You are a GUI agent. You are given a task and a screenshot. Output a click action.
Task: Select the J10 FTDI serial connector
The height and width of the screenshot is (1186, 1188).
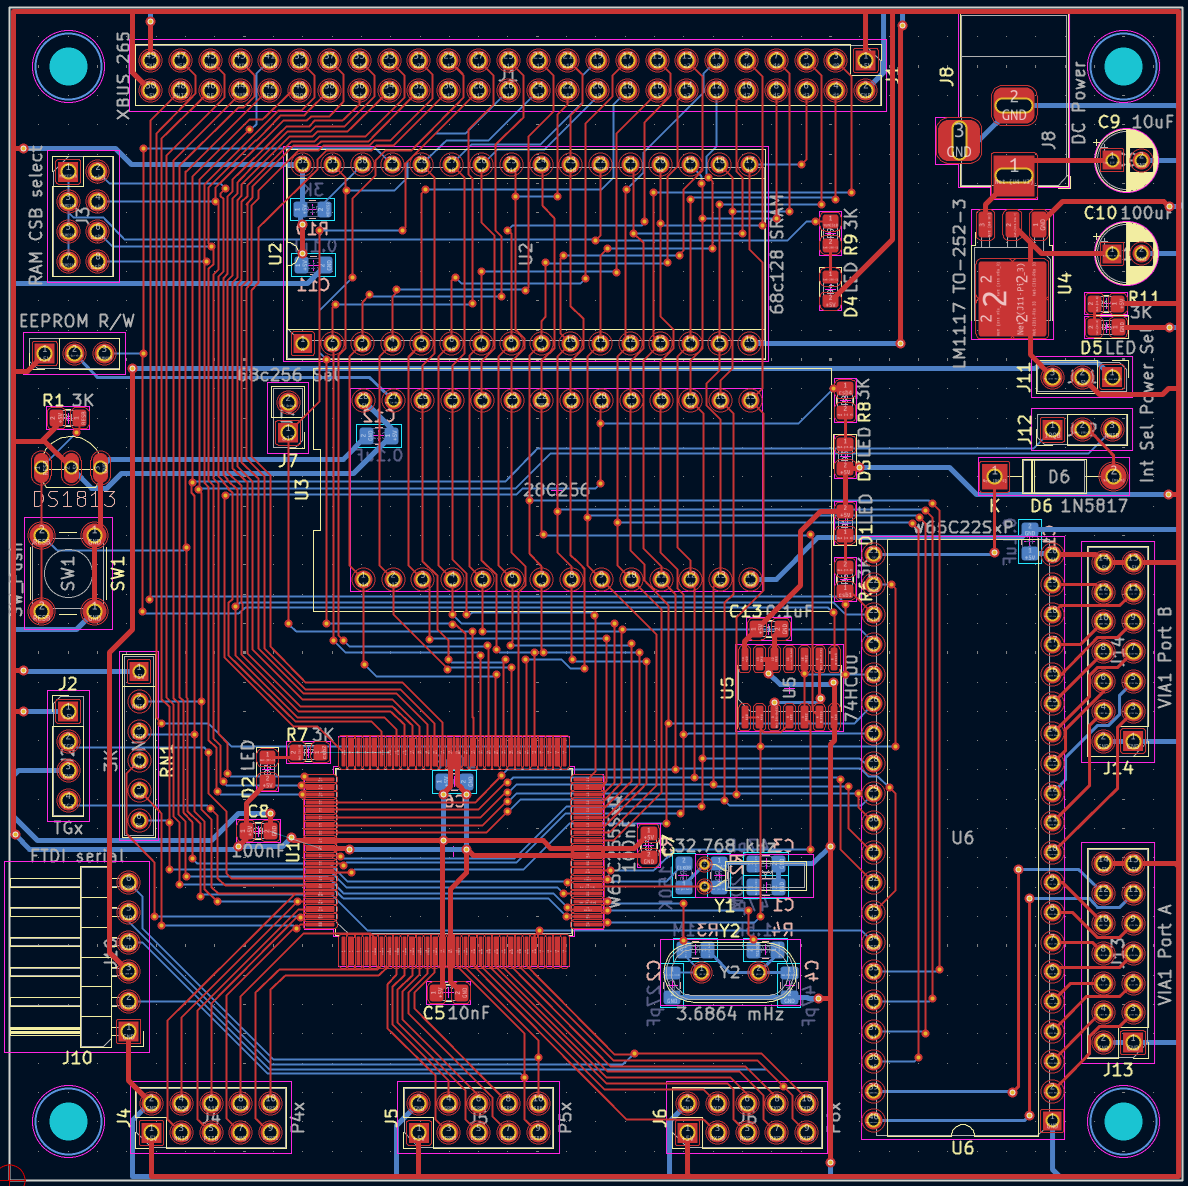tap(80, 957)
